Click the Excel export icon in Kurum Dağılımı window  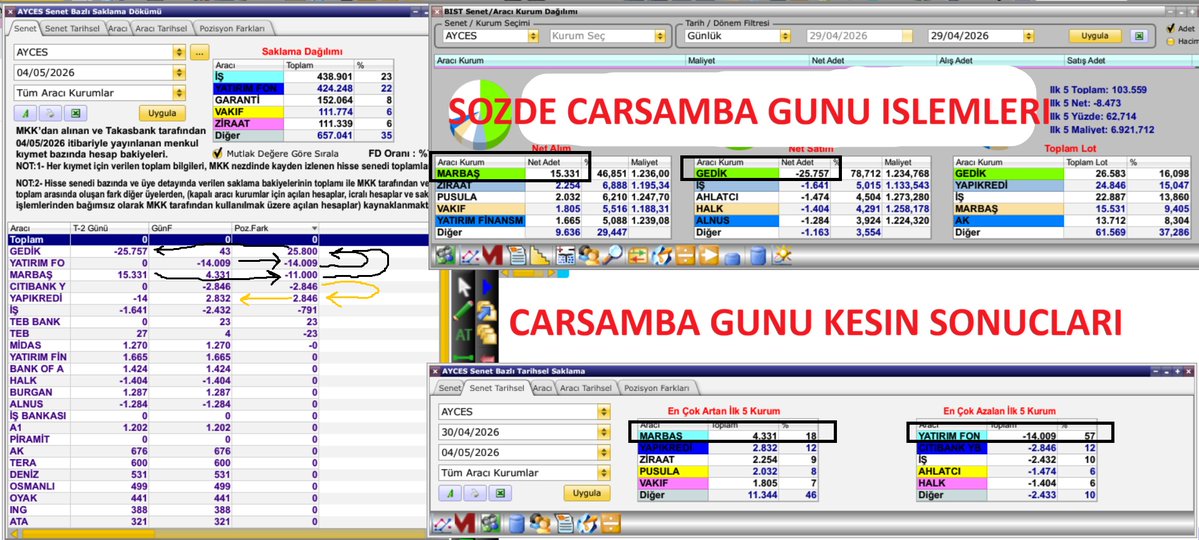click(x=1139, y=36)
